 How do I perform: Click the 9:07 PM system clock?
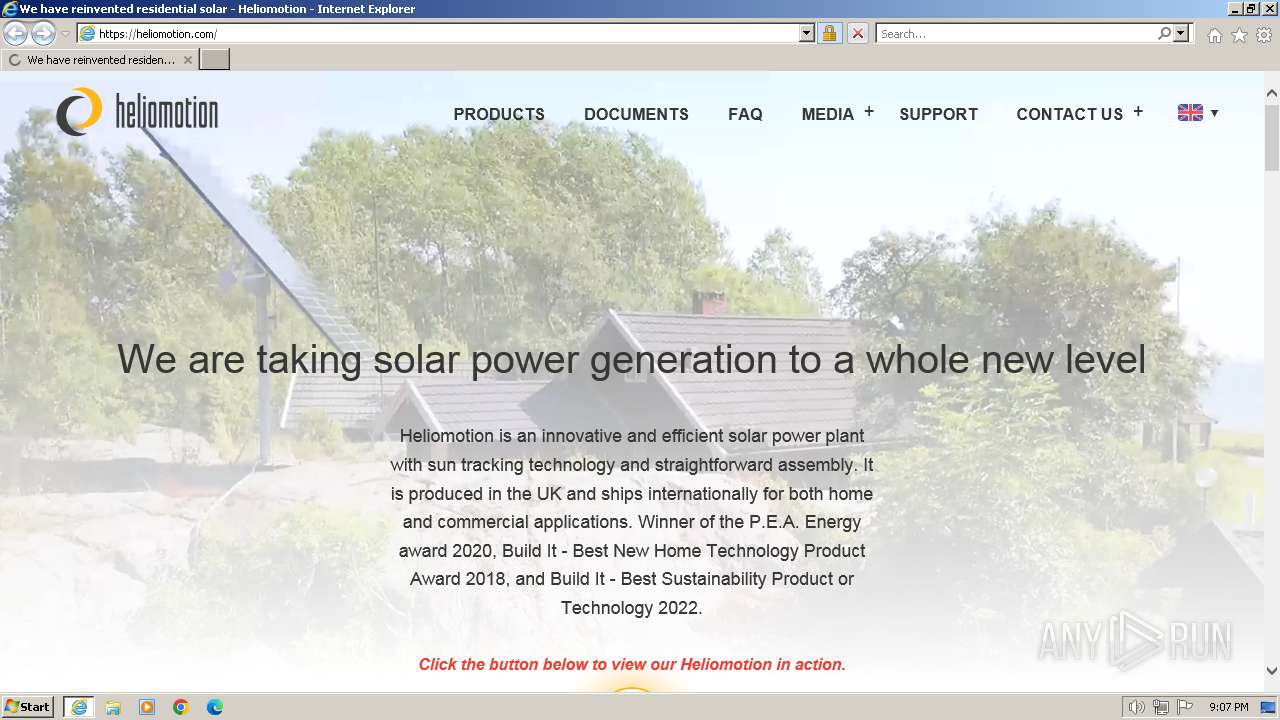coord(1228,707)
